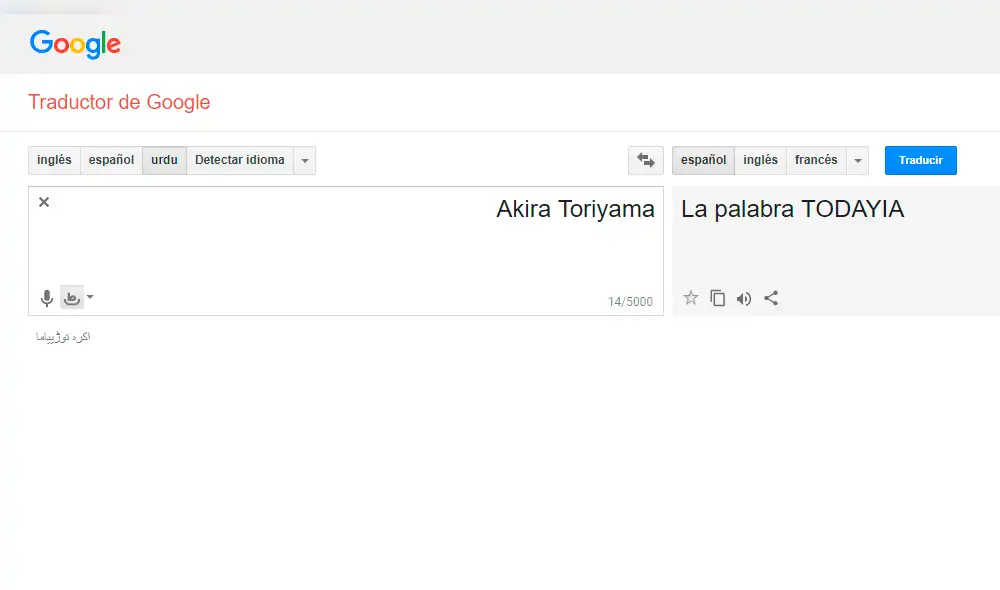
Task: Share the translation with the share icon
Action: click(x=772, y=298)
